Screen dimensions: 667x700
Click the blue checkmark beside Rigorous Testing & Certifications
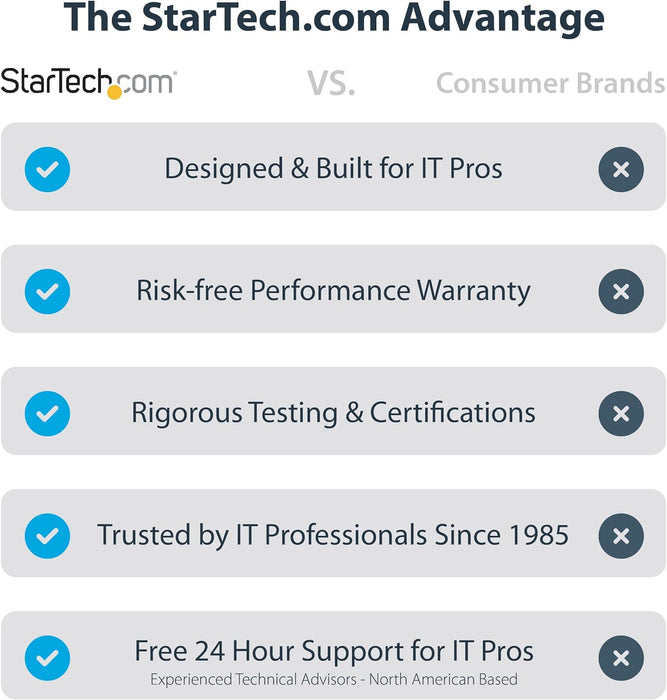tap(47, 413)
